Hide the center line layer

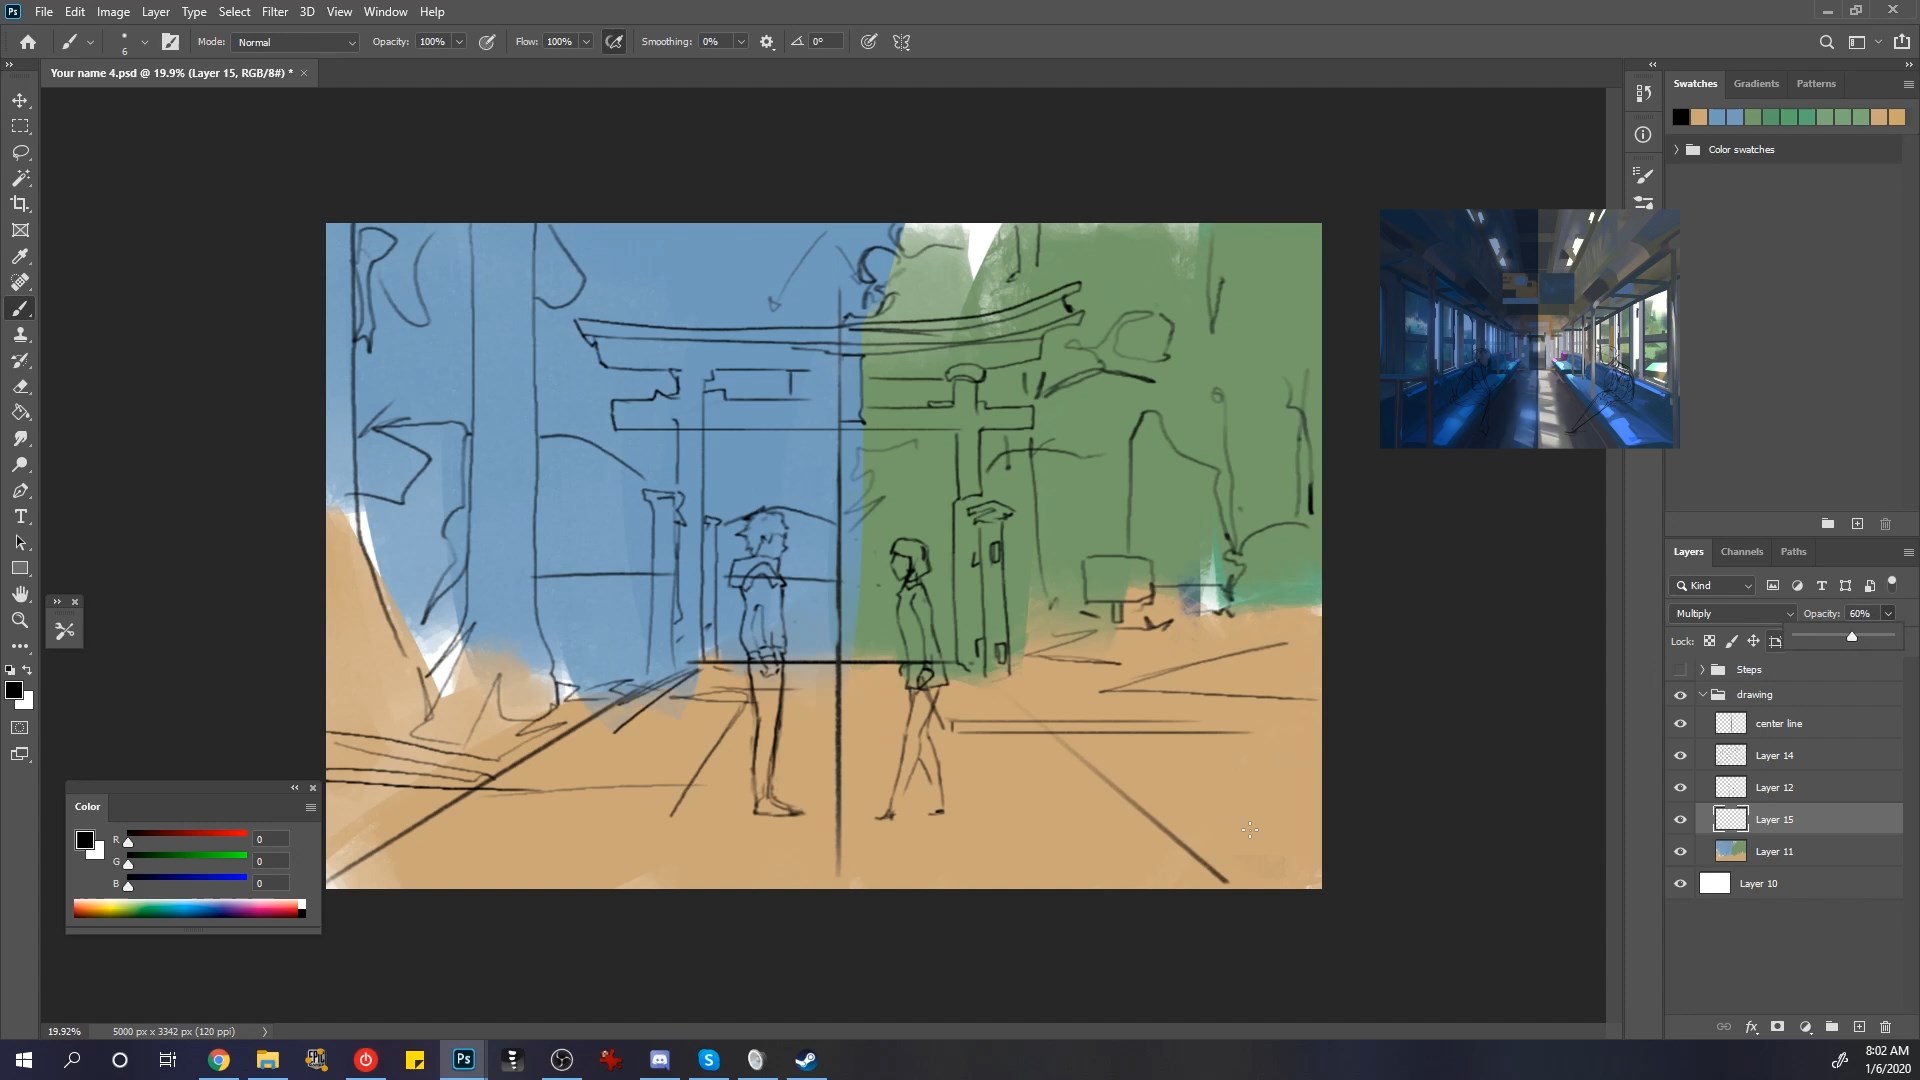pos(1680,723)
